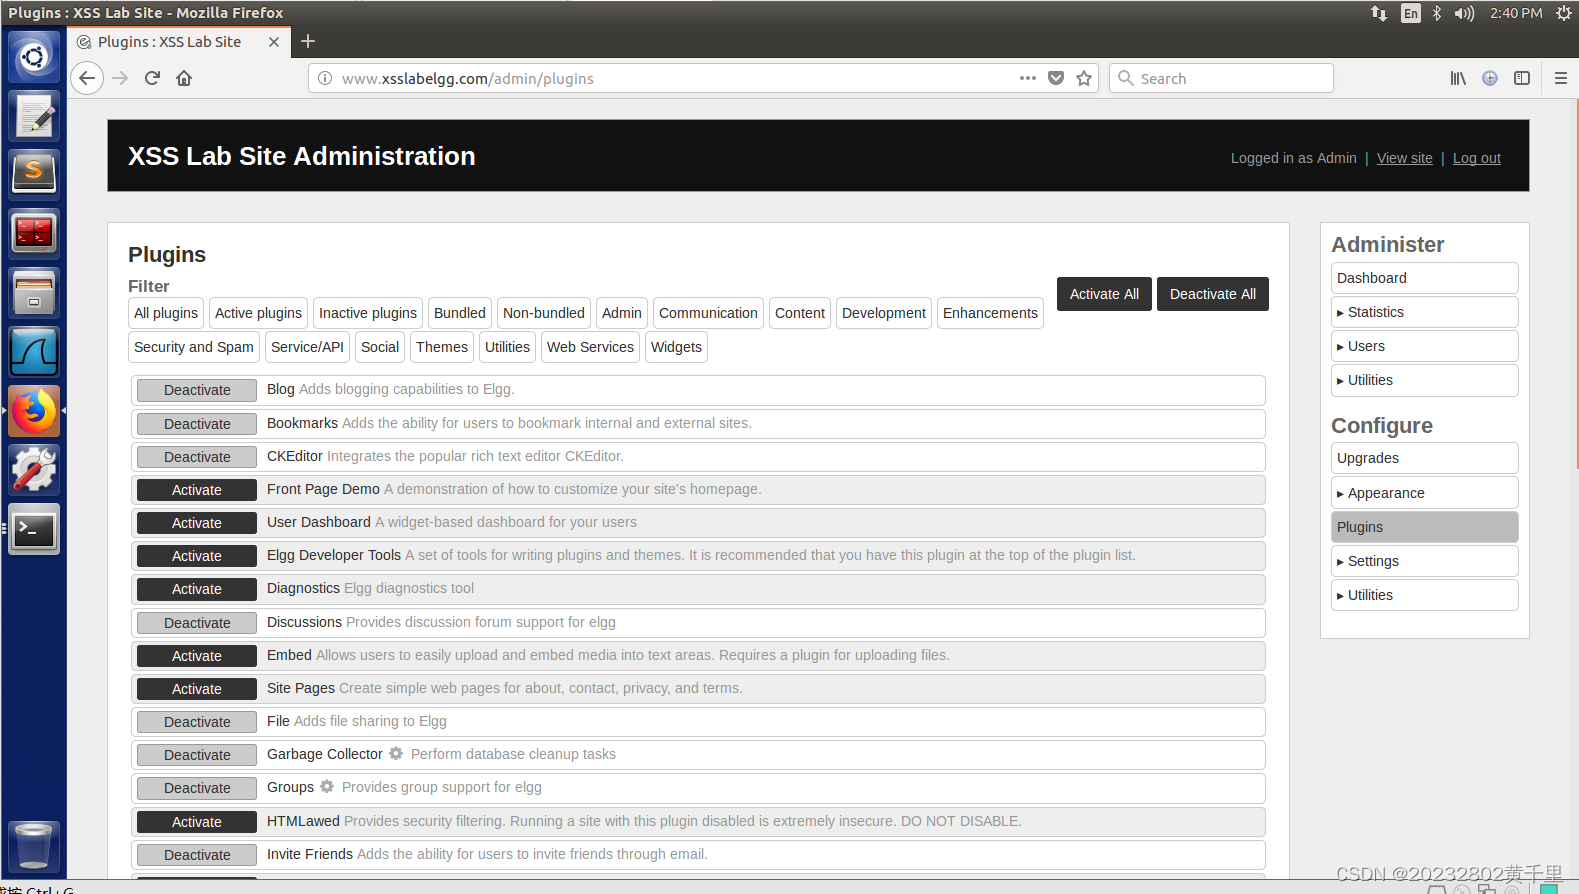Viewport: 1579px width, 894px height.
Task: Save page to Pocket
Action: (x=1056, y=78)
